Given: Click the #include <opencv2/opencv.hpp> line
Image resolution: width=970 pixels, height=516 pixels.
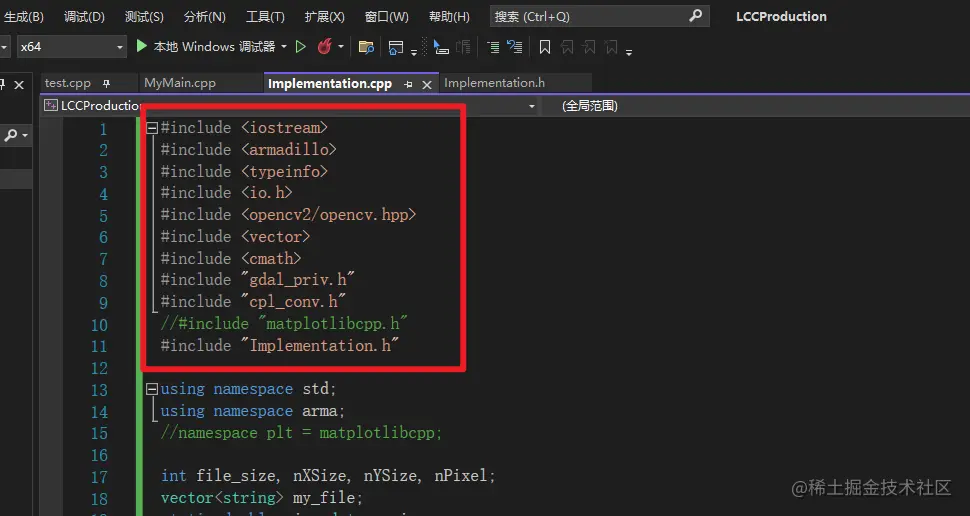Looking at the screenshot, I should pyautogui.click(x=288, y=215).
